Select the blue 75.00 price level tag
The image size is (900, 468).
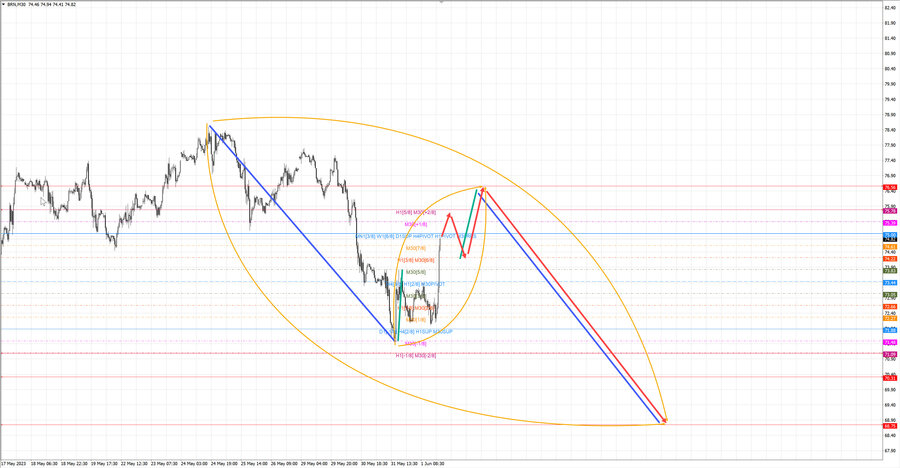890,234
